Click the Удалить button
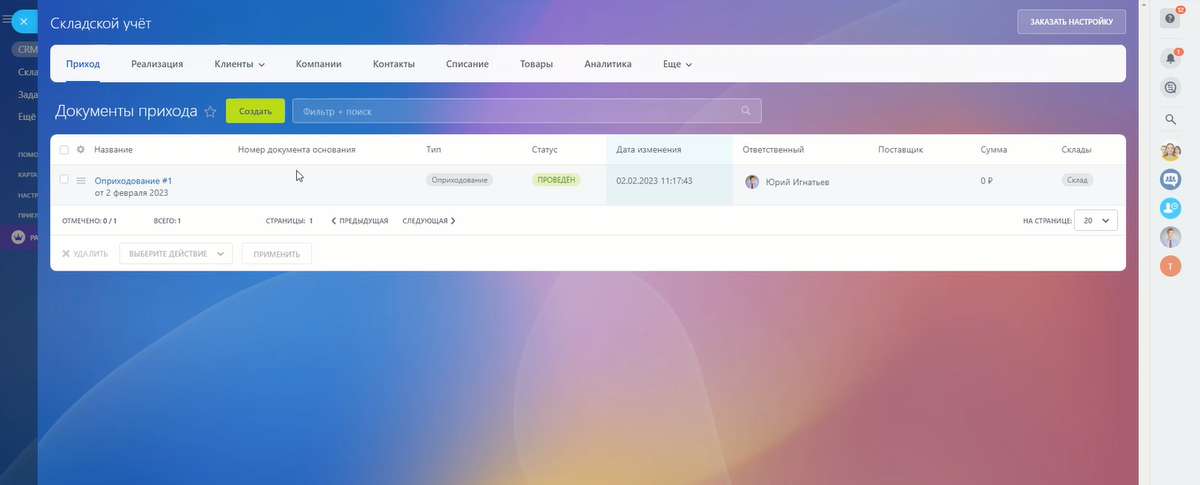The image size is (1200, 485). coord(84,254)
